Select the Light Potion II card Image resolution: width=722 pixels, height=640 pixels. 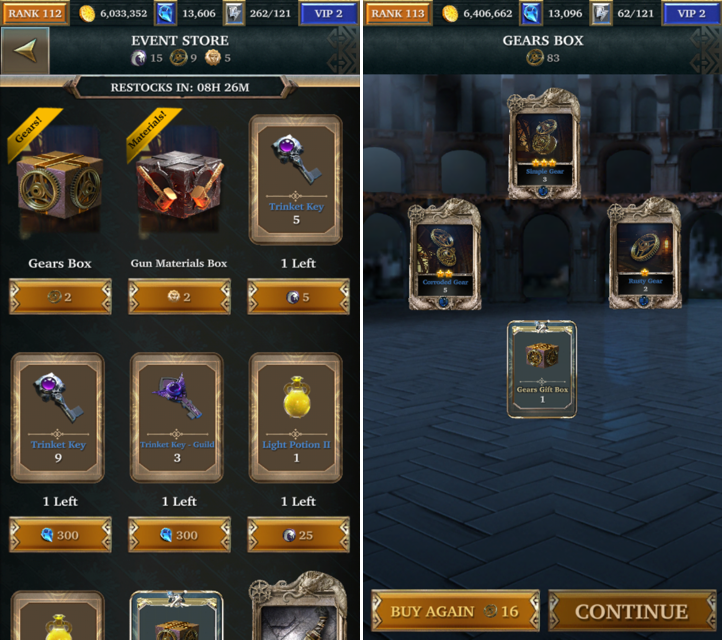coord(296,418)
